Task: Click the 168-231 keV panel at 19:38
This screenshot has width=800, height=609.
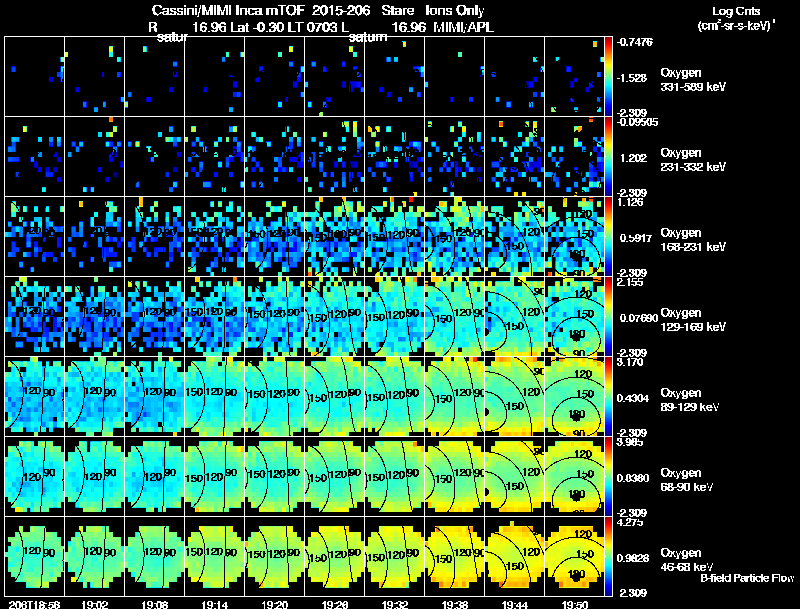Action: point(454,236)
